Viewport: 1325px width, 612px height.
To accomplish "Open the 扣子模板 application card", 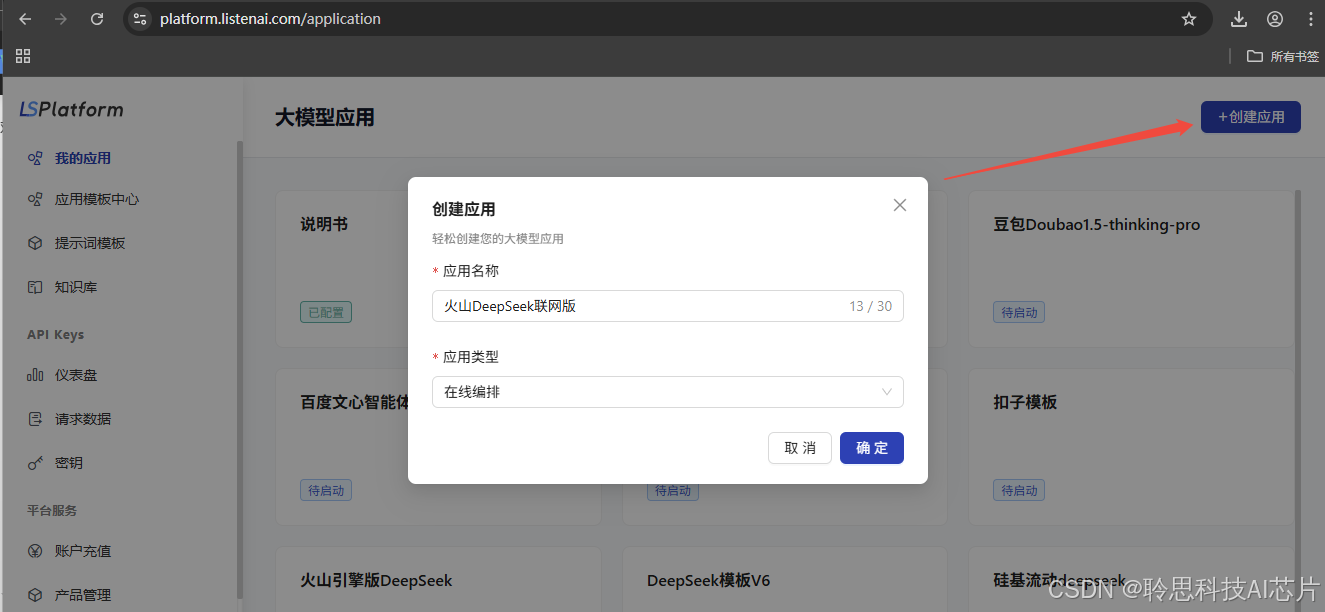I will pos(1132,447).
